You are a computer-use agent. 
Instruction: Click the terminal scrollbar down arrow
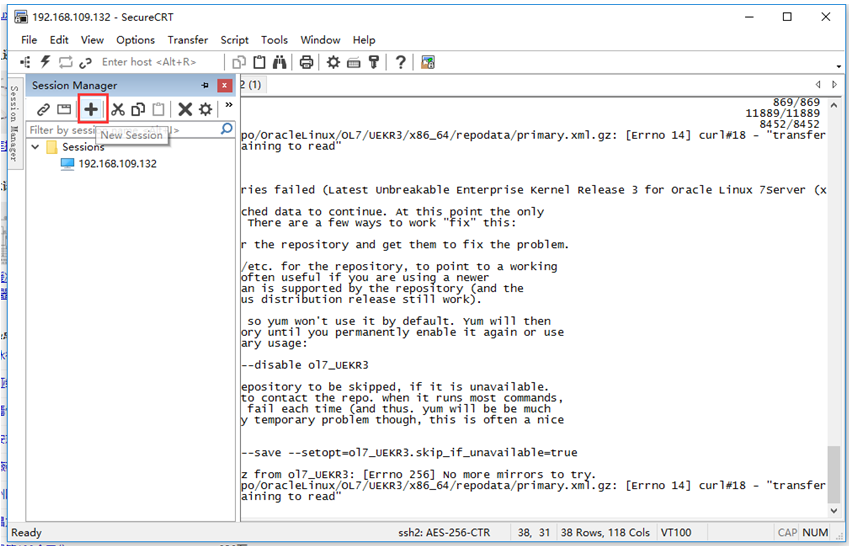coord(834,510)
